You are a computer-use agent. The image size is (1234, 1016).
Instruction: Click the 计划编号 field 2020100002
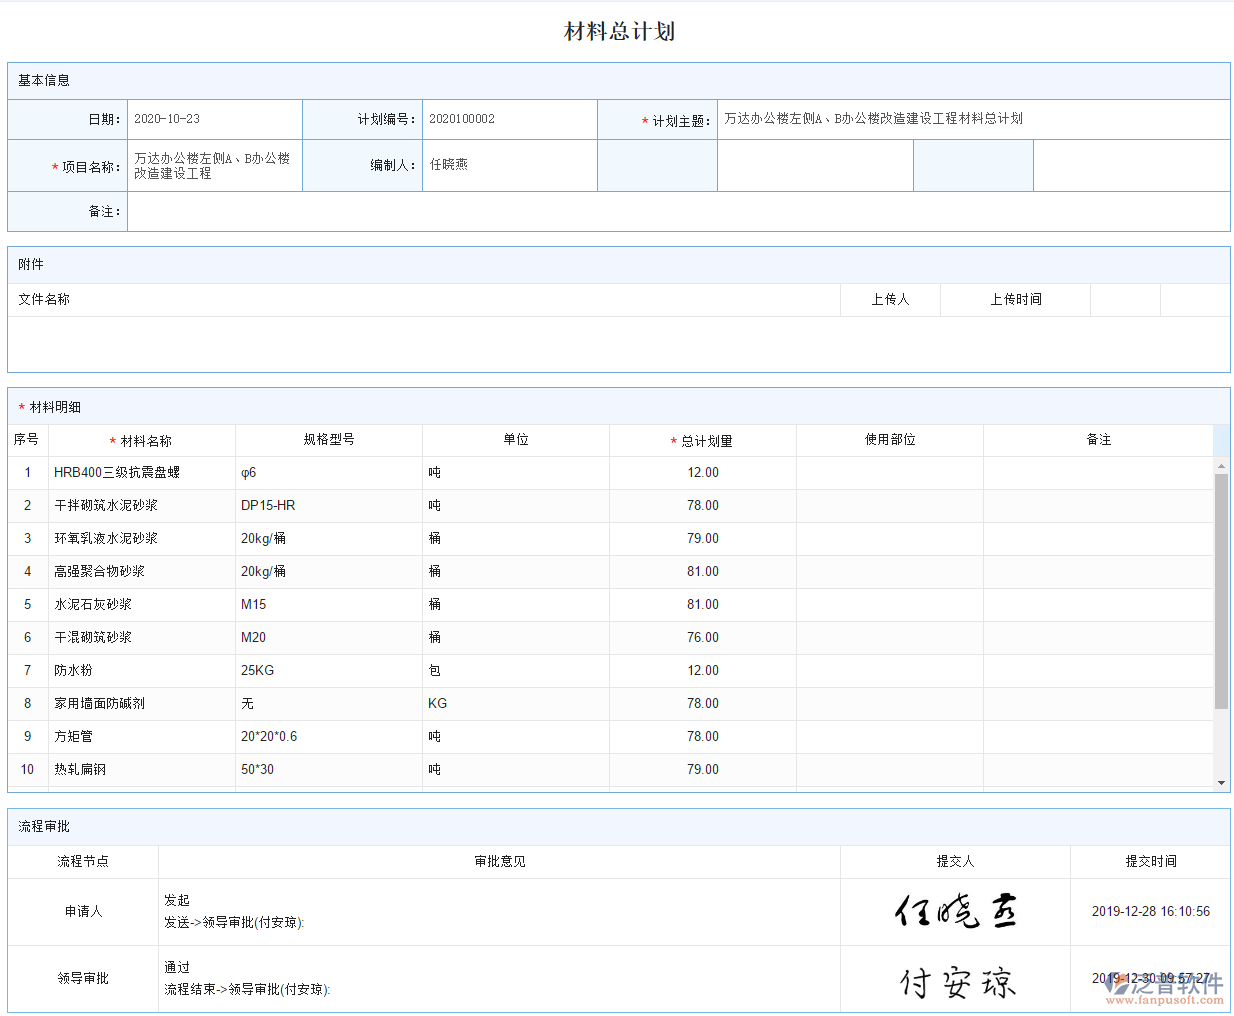509,119
